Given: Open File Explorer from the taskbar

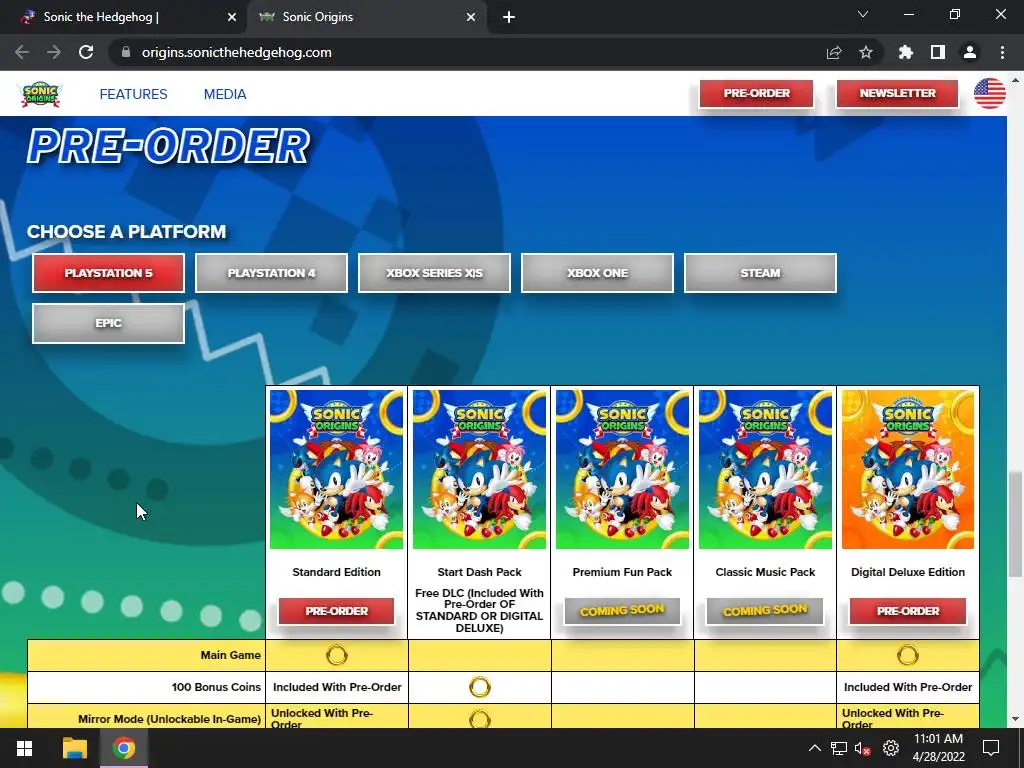Looking at the screenshot, I should 74,748.
